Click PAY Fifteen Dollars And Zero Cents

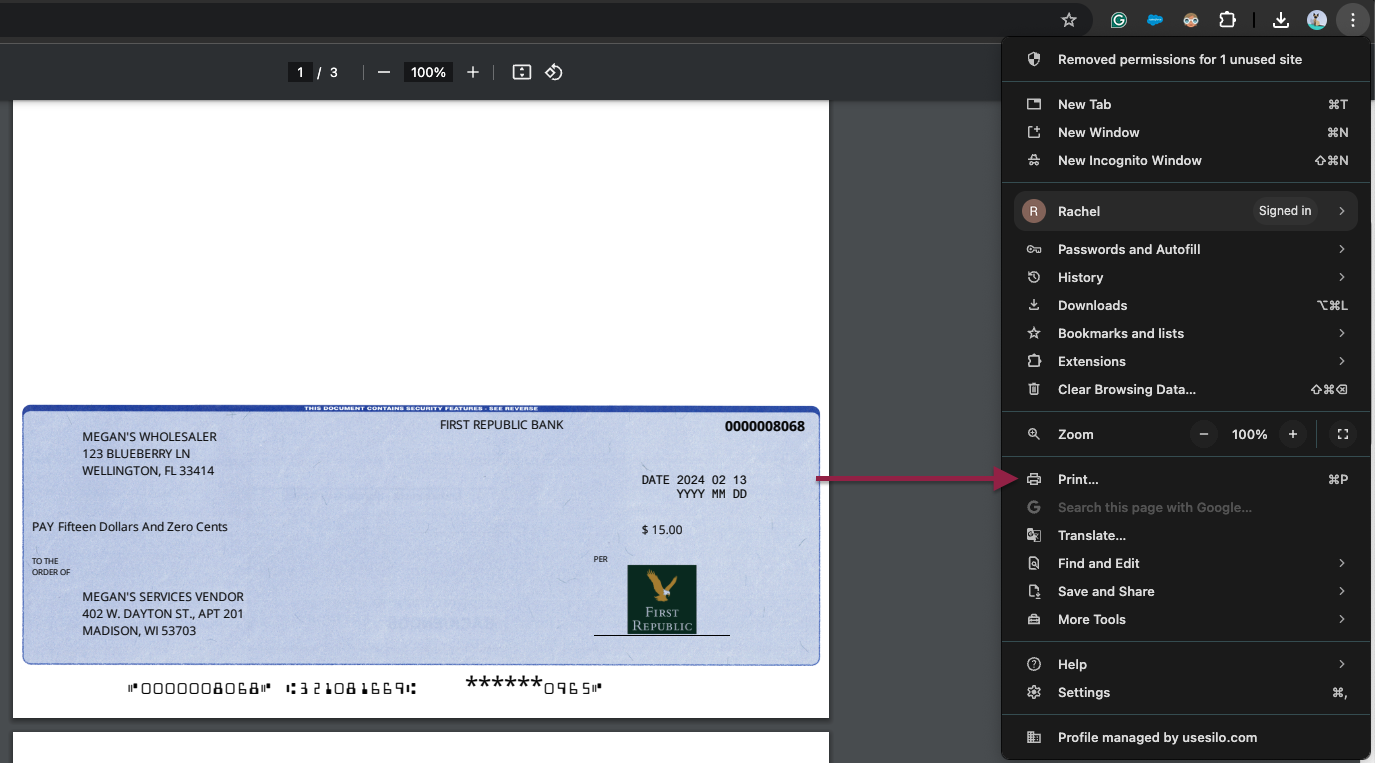(x=130, y=527)
